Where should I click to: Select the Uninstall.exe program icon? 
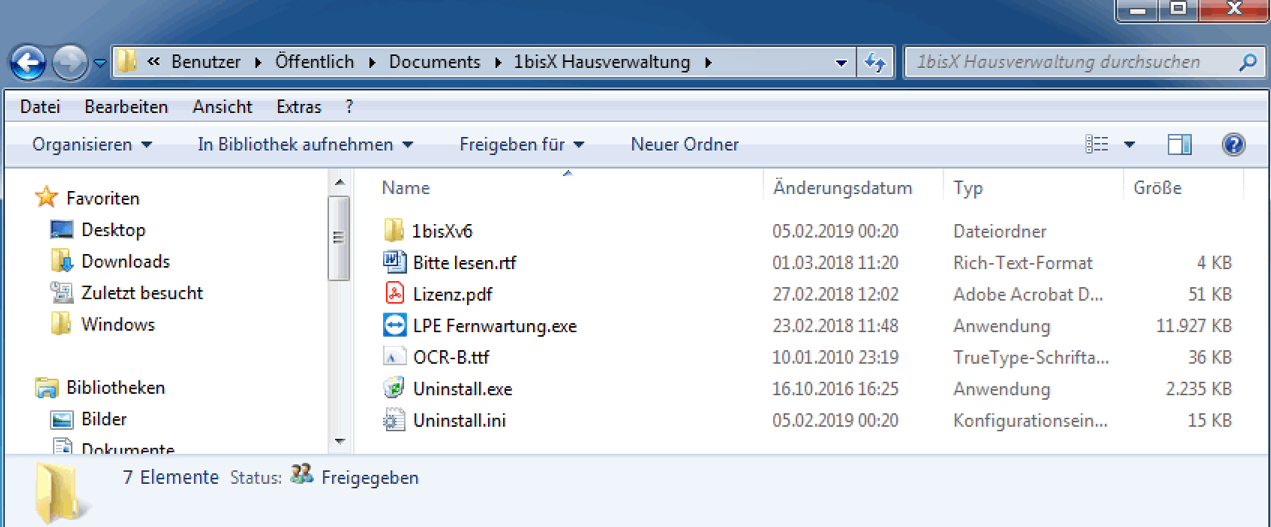[x=394, y=389]
